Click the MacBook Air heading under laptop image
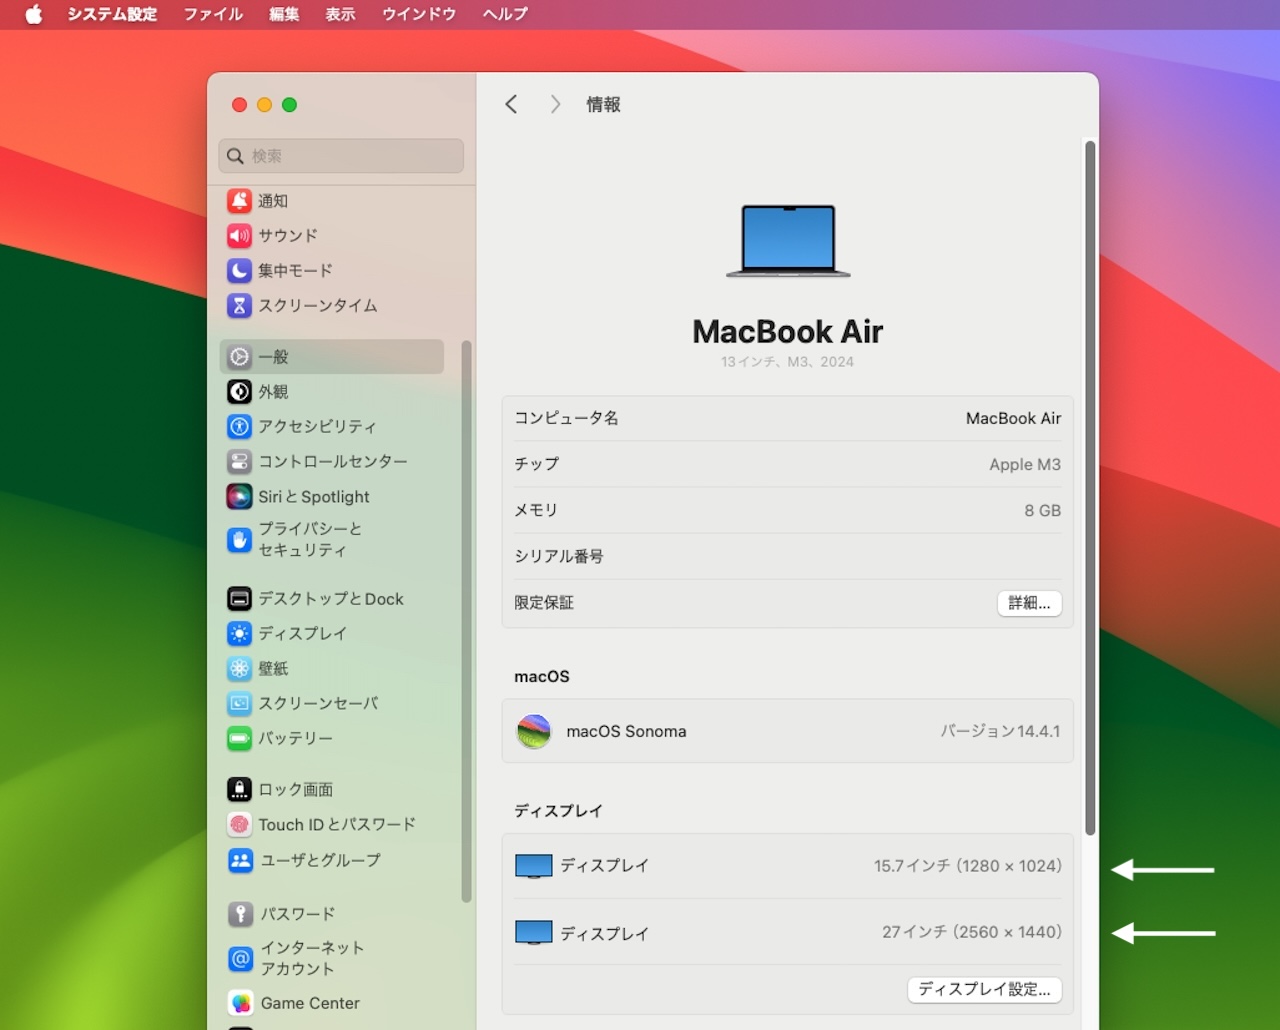 [x=788, y=332]
